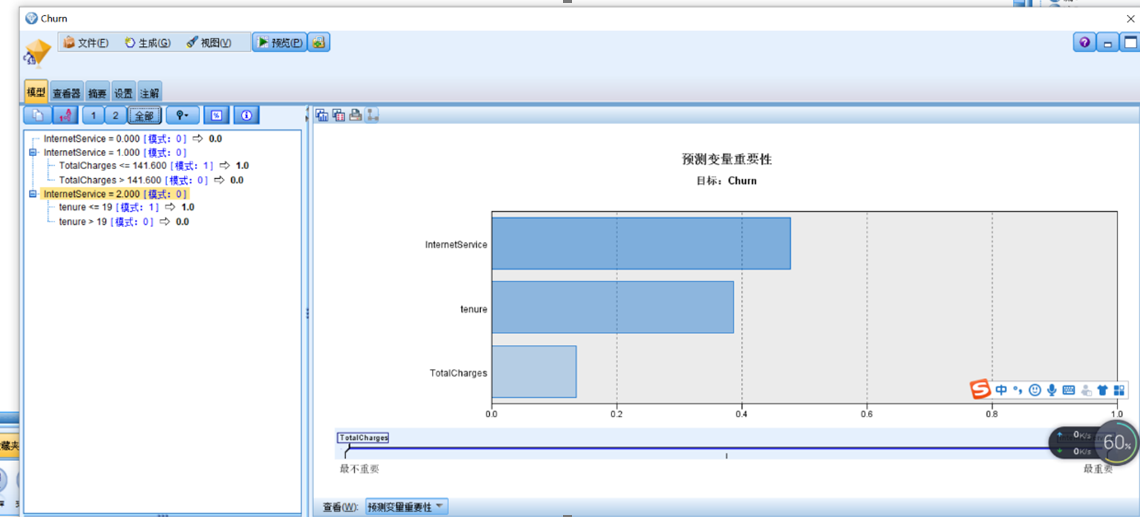Open the 预测变量重要性 view dropdown

click(406, 506)
